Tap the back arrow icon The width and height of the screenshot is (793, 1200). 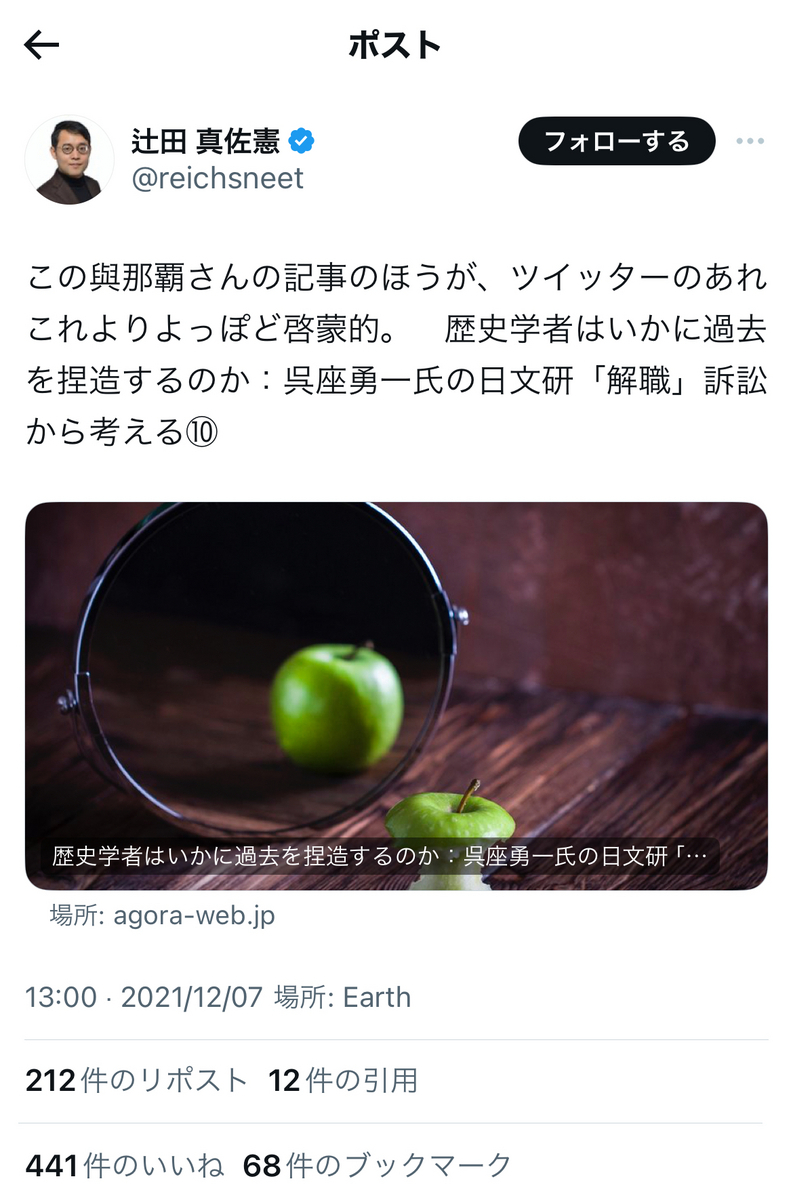pyautogui.click(x=42, y=44)
